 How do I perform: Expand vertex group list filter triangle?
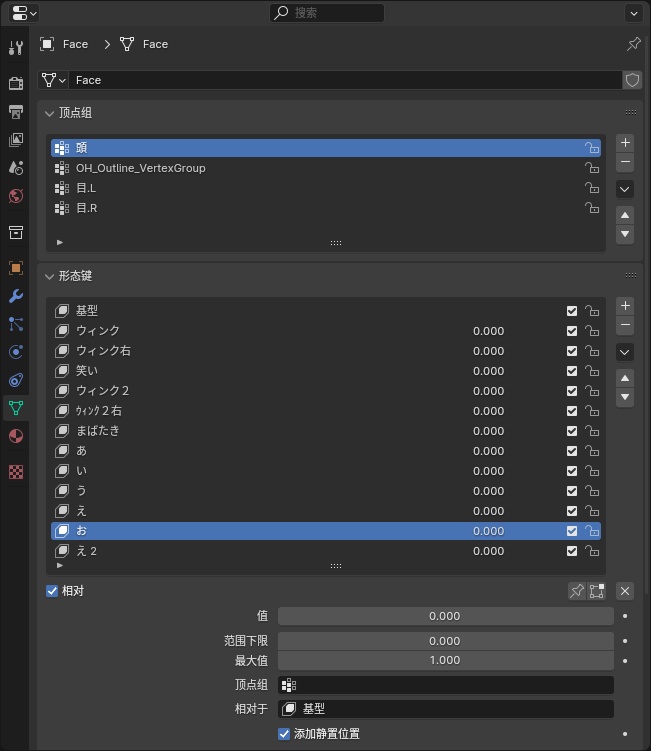pyautogui.click(x=60, y=242)
